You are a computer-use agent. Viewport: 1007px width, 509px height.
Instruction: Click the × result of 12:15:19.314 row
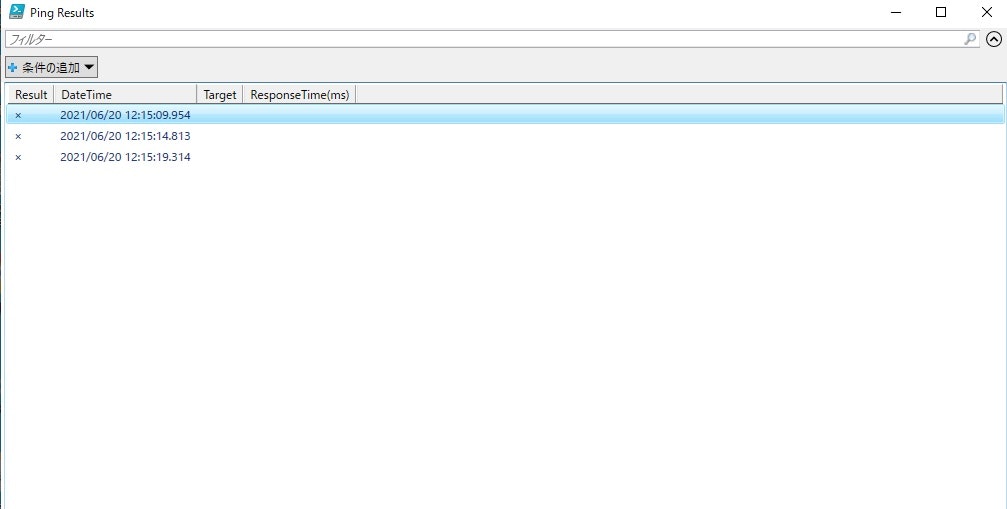pyautogui.click(x=18, y=157)
